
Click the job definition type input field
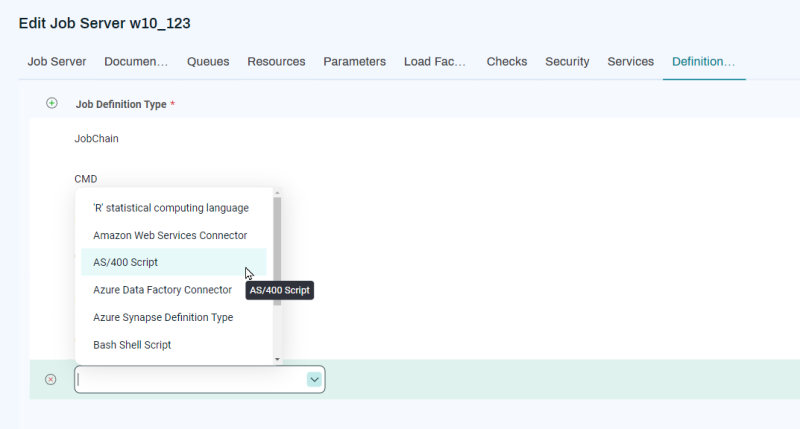(188, 379)
